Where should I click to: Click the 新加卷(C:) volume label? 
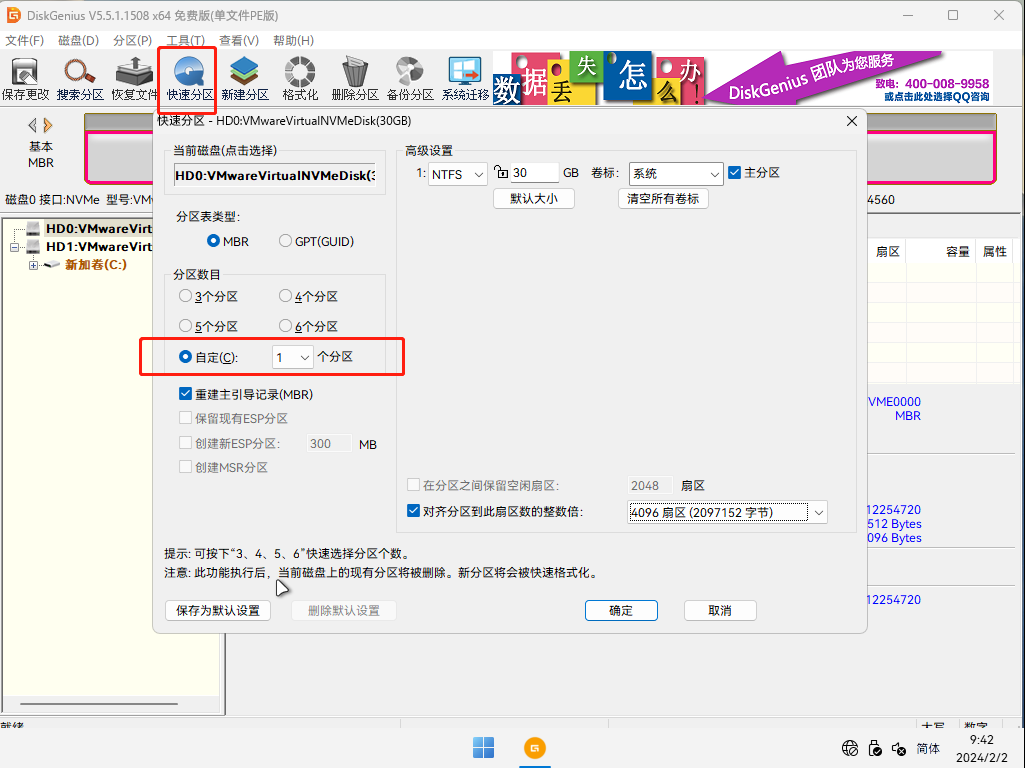pos(95,265)
